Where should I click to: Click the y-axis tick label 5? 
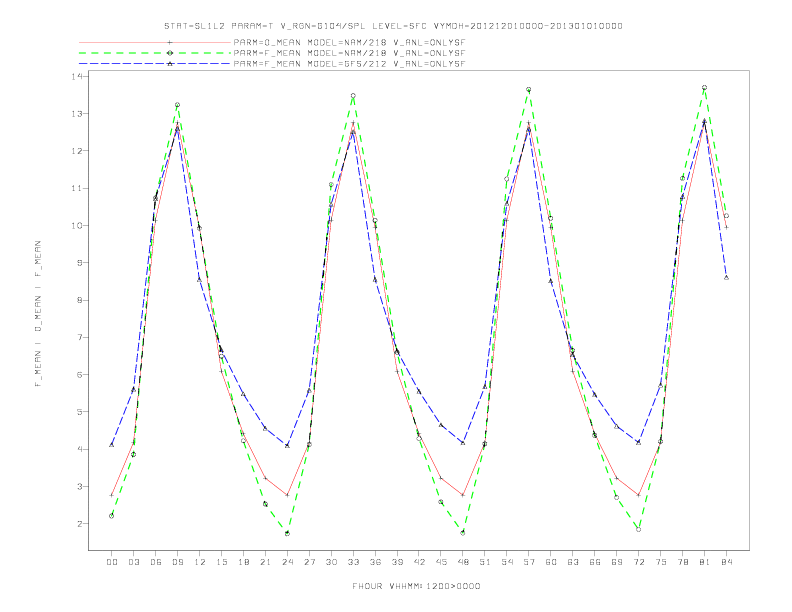coord(80,412)
